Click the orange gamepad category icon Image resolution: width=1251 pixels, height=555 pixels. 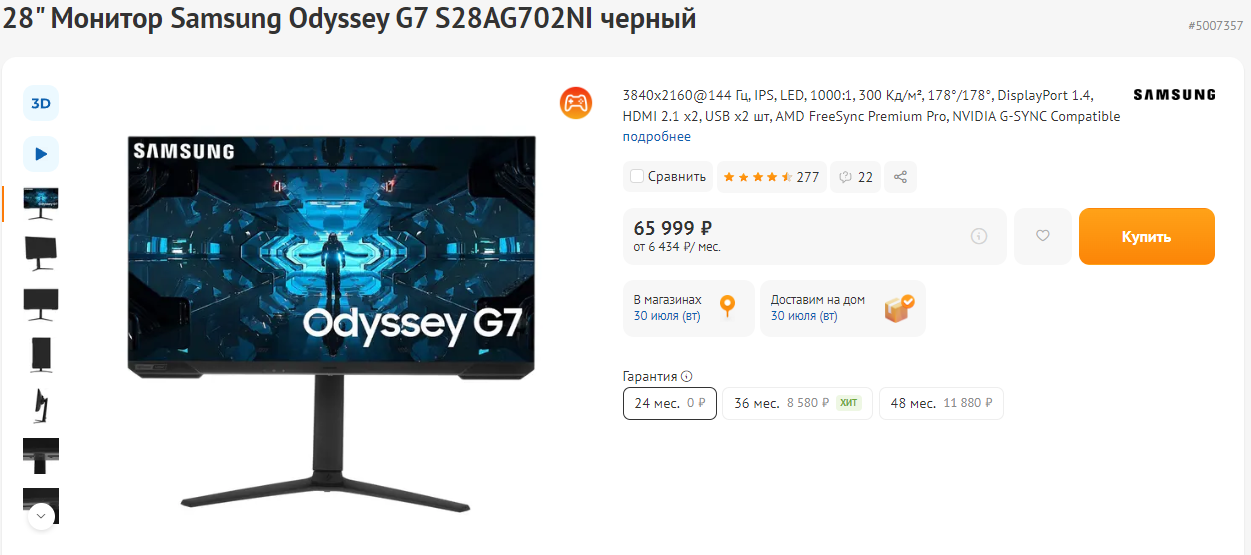pyautogui.click(x=576, y=103)
